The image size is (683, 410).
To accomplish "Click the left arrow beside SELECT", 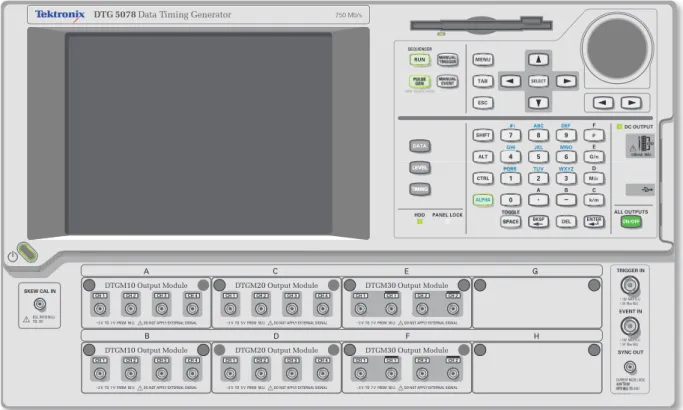I will click(x=511, y=81).
